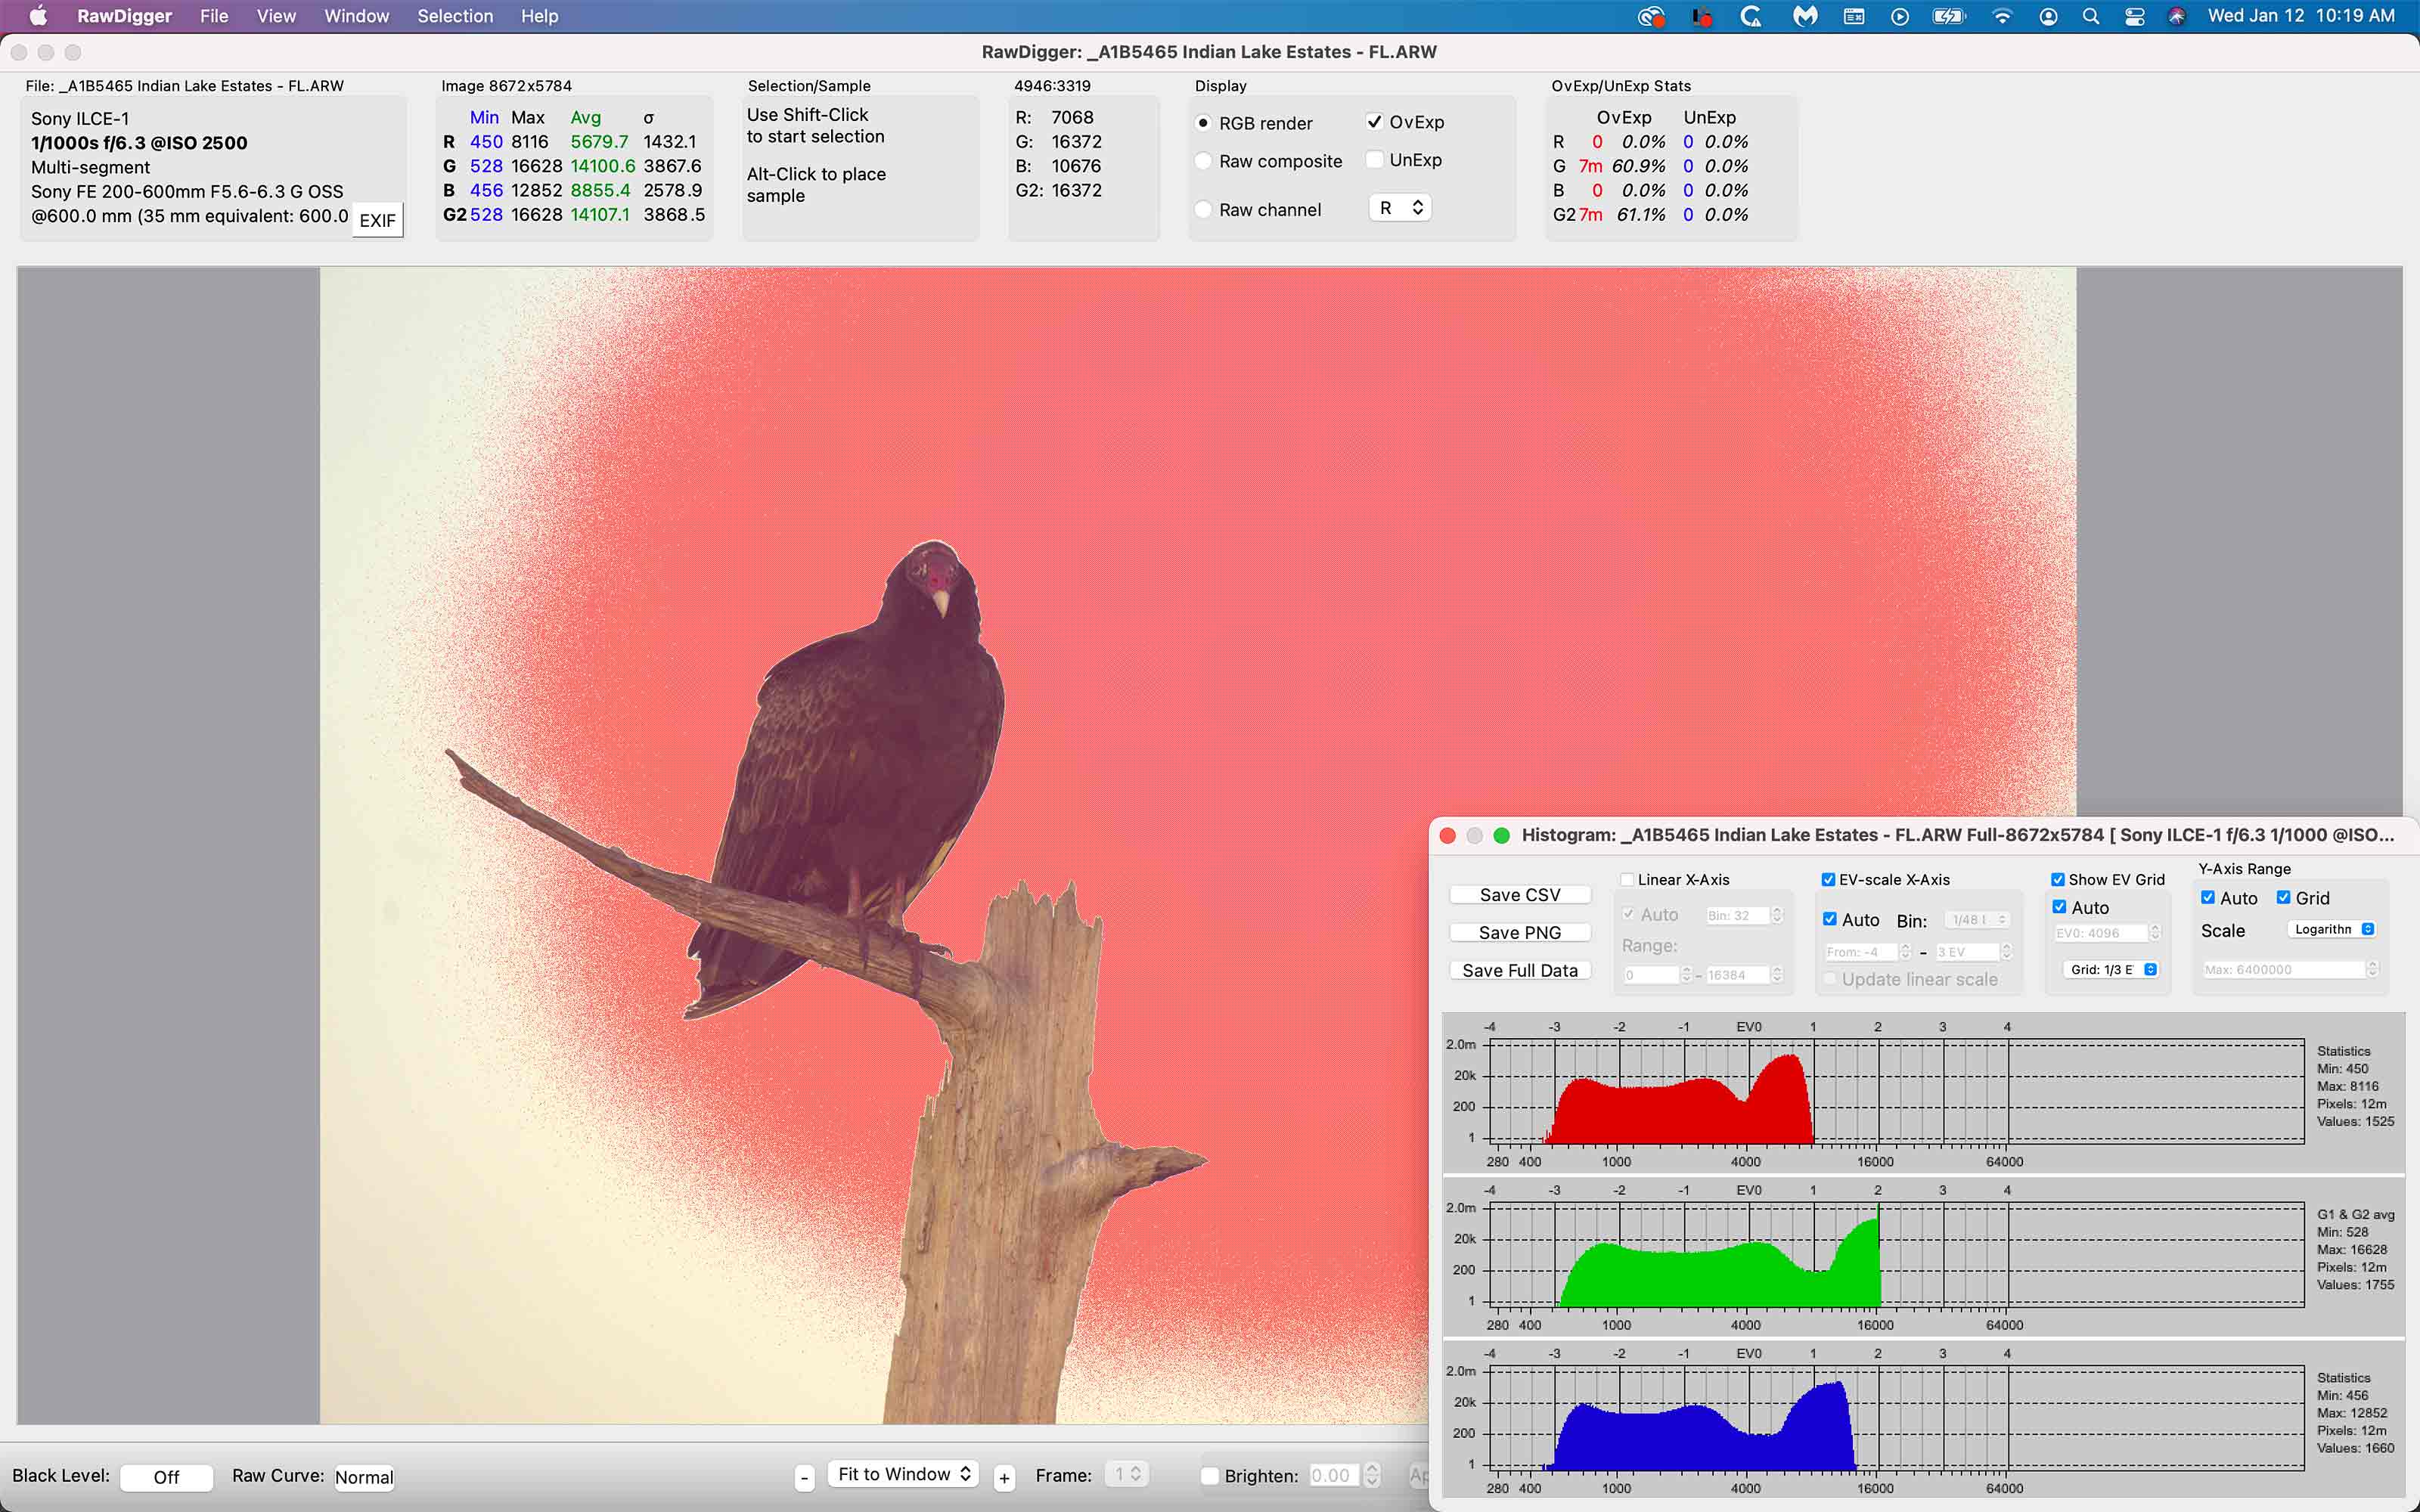Image resolution: width=2420 pixels, height=1512 pixels.
Task: Click the vulture in the image preview
Action: coord(860,780)
